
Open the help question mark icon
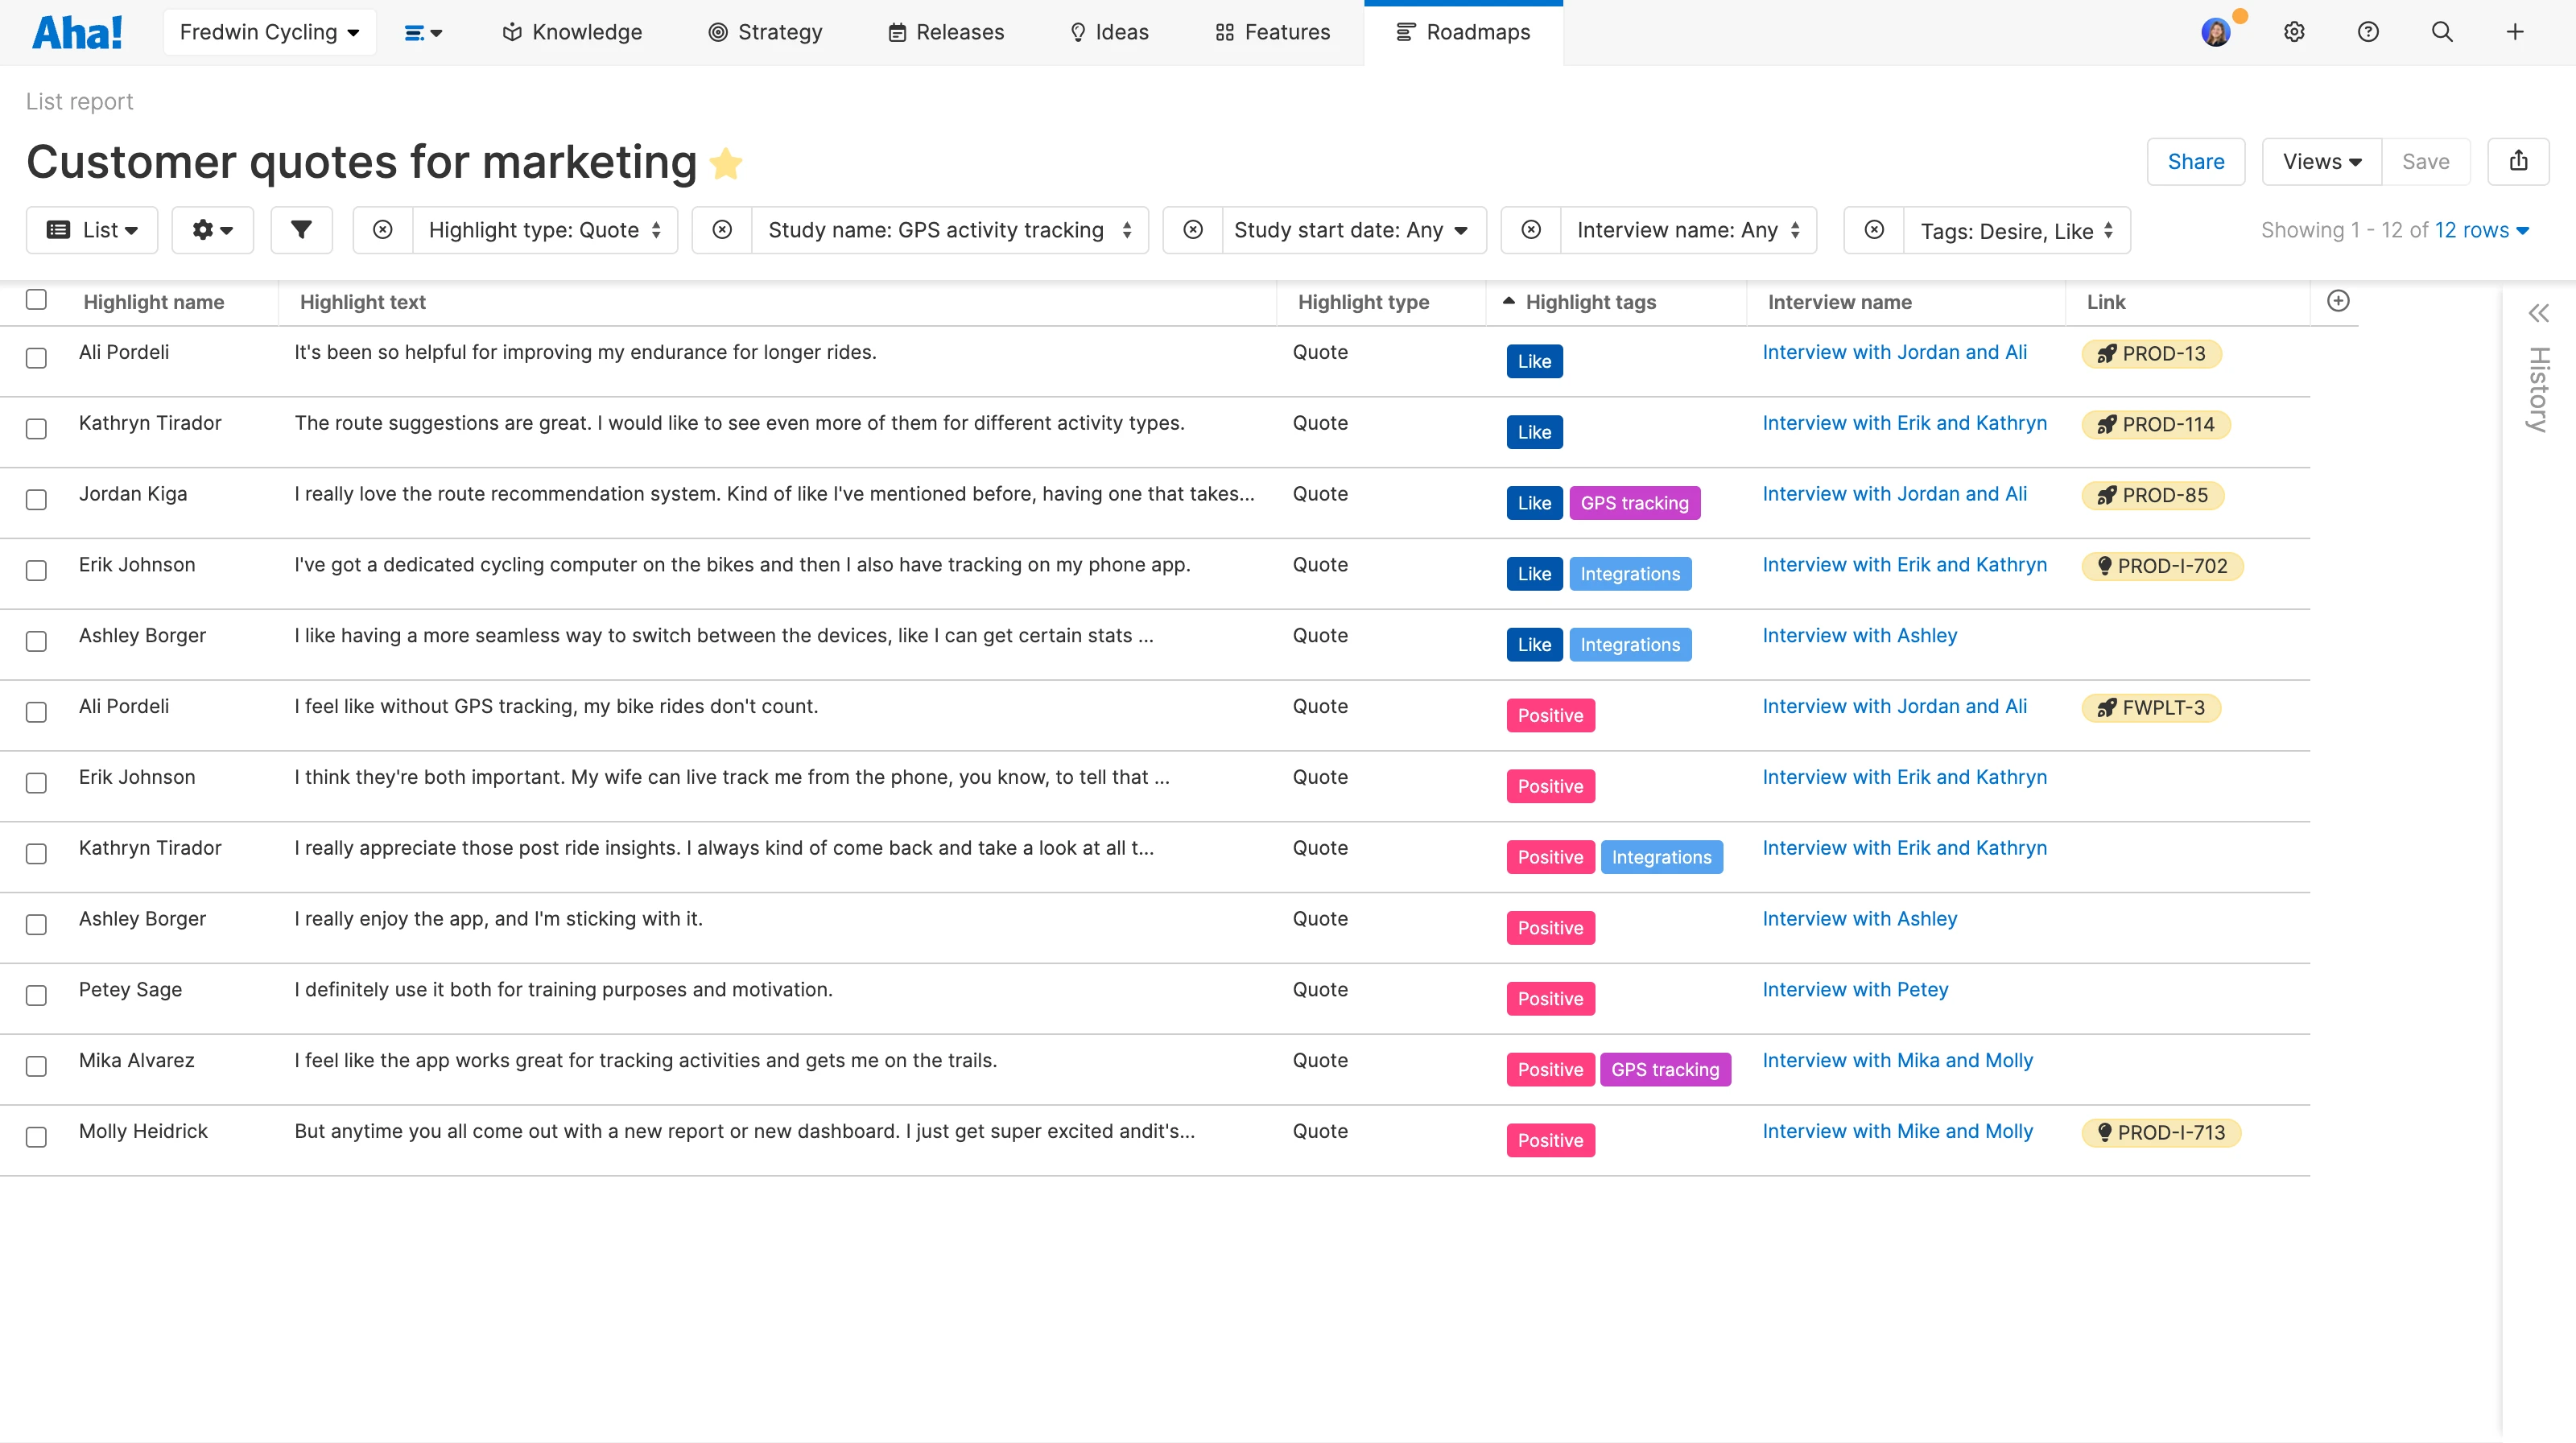coord(2368,32)
